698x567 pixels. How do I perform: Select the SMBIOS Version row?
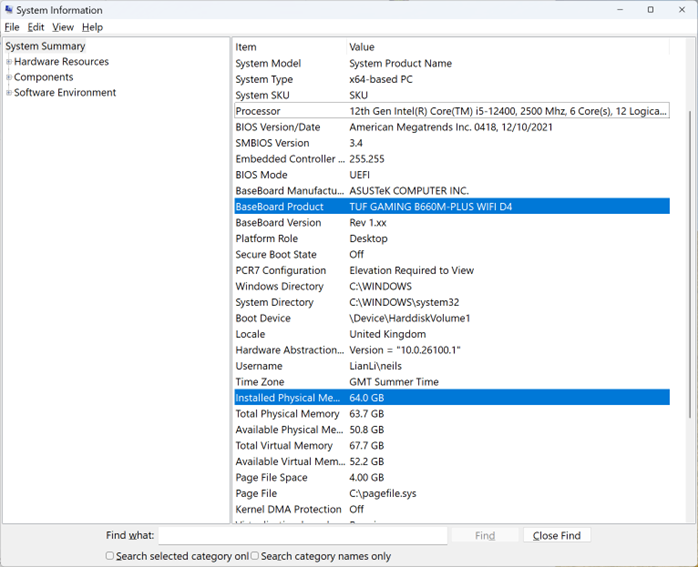[452, 143]
